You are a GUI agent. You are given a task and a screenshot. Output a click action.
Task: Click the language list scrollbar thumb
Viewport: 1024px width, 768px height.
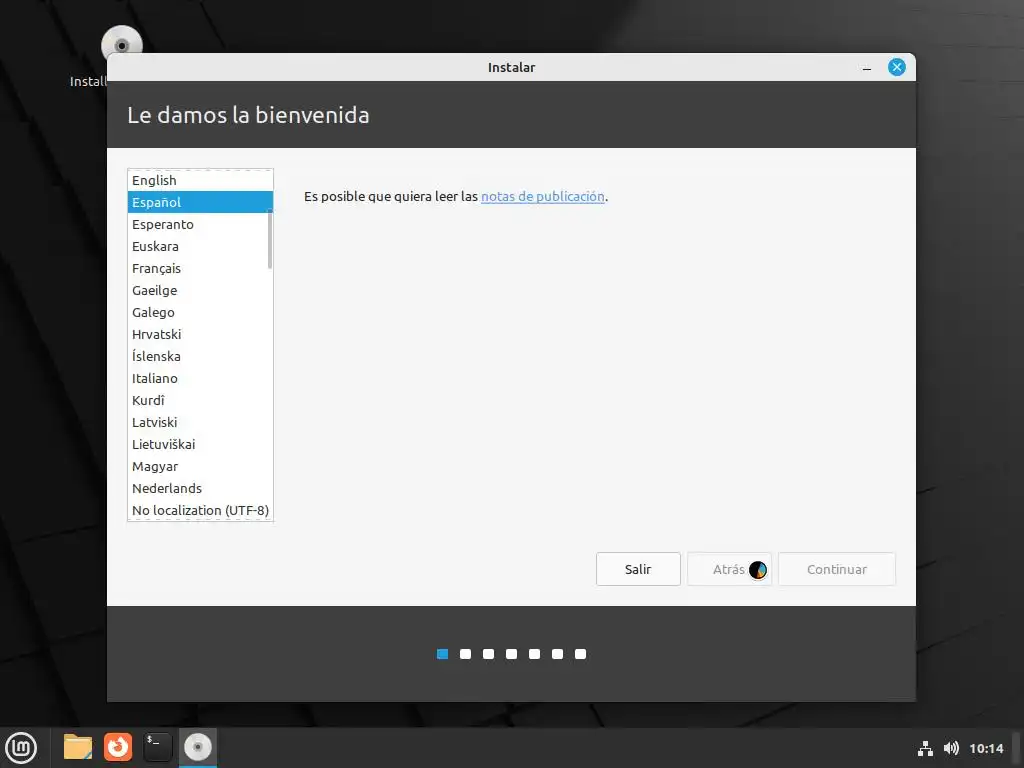tap(270, 239)
